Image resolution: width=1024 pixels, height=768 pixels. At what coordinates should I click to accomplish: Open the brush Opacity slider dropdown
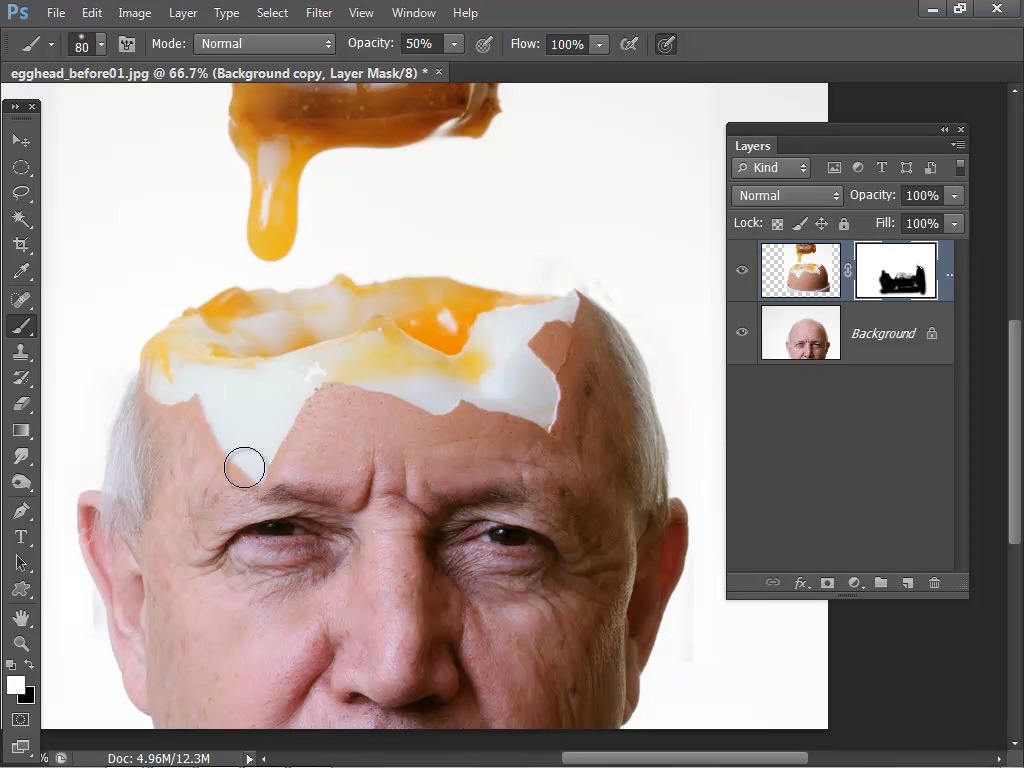(455, 44)
